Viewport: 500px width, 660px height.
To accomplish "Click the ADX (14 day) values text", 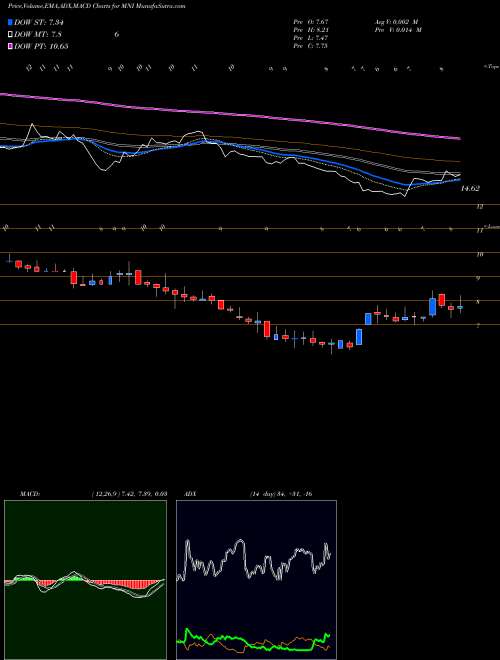I will pos(281,494).
